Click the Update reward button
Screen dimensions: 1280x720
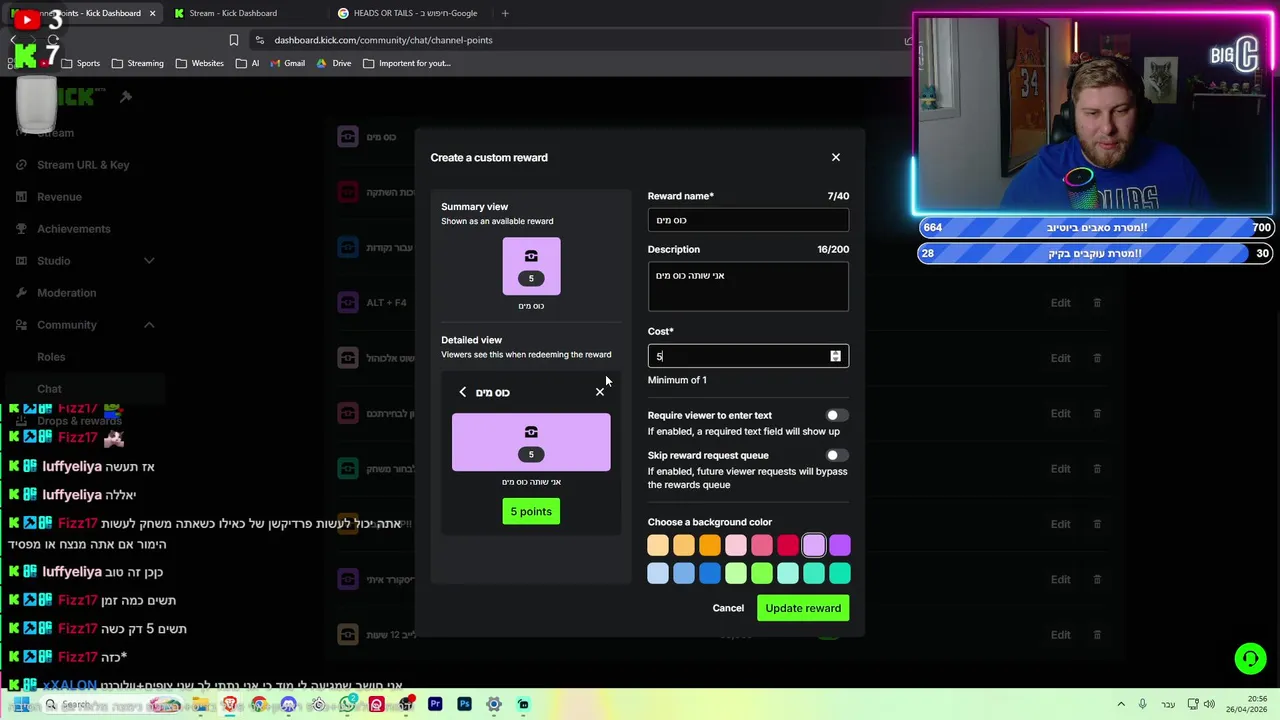click(x=803, y=608)
